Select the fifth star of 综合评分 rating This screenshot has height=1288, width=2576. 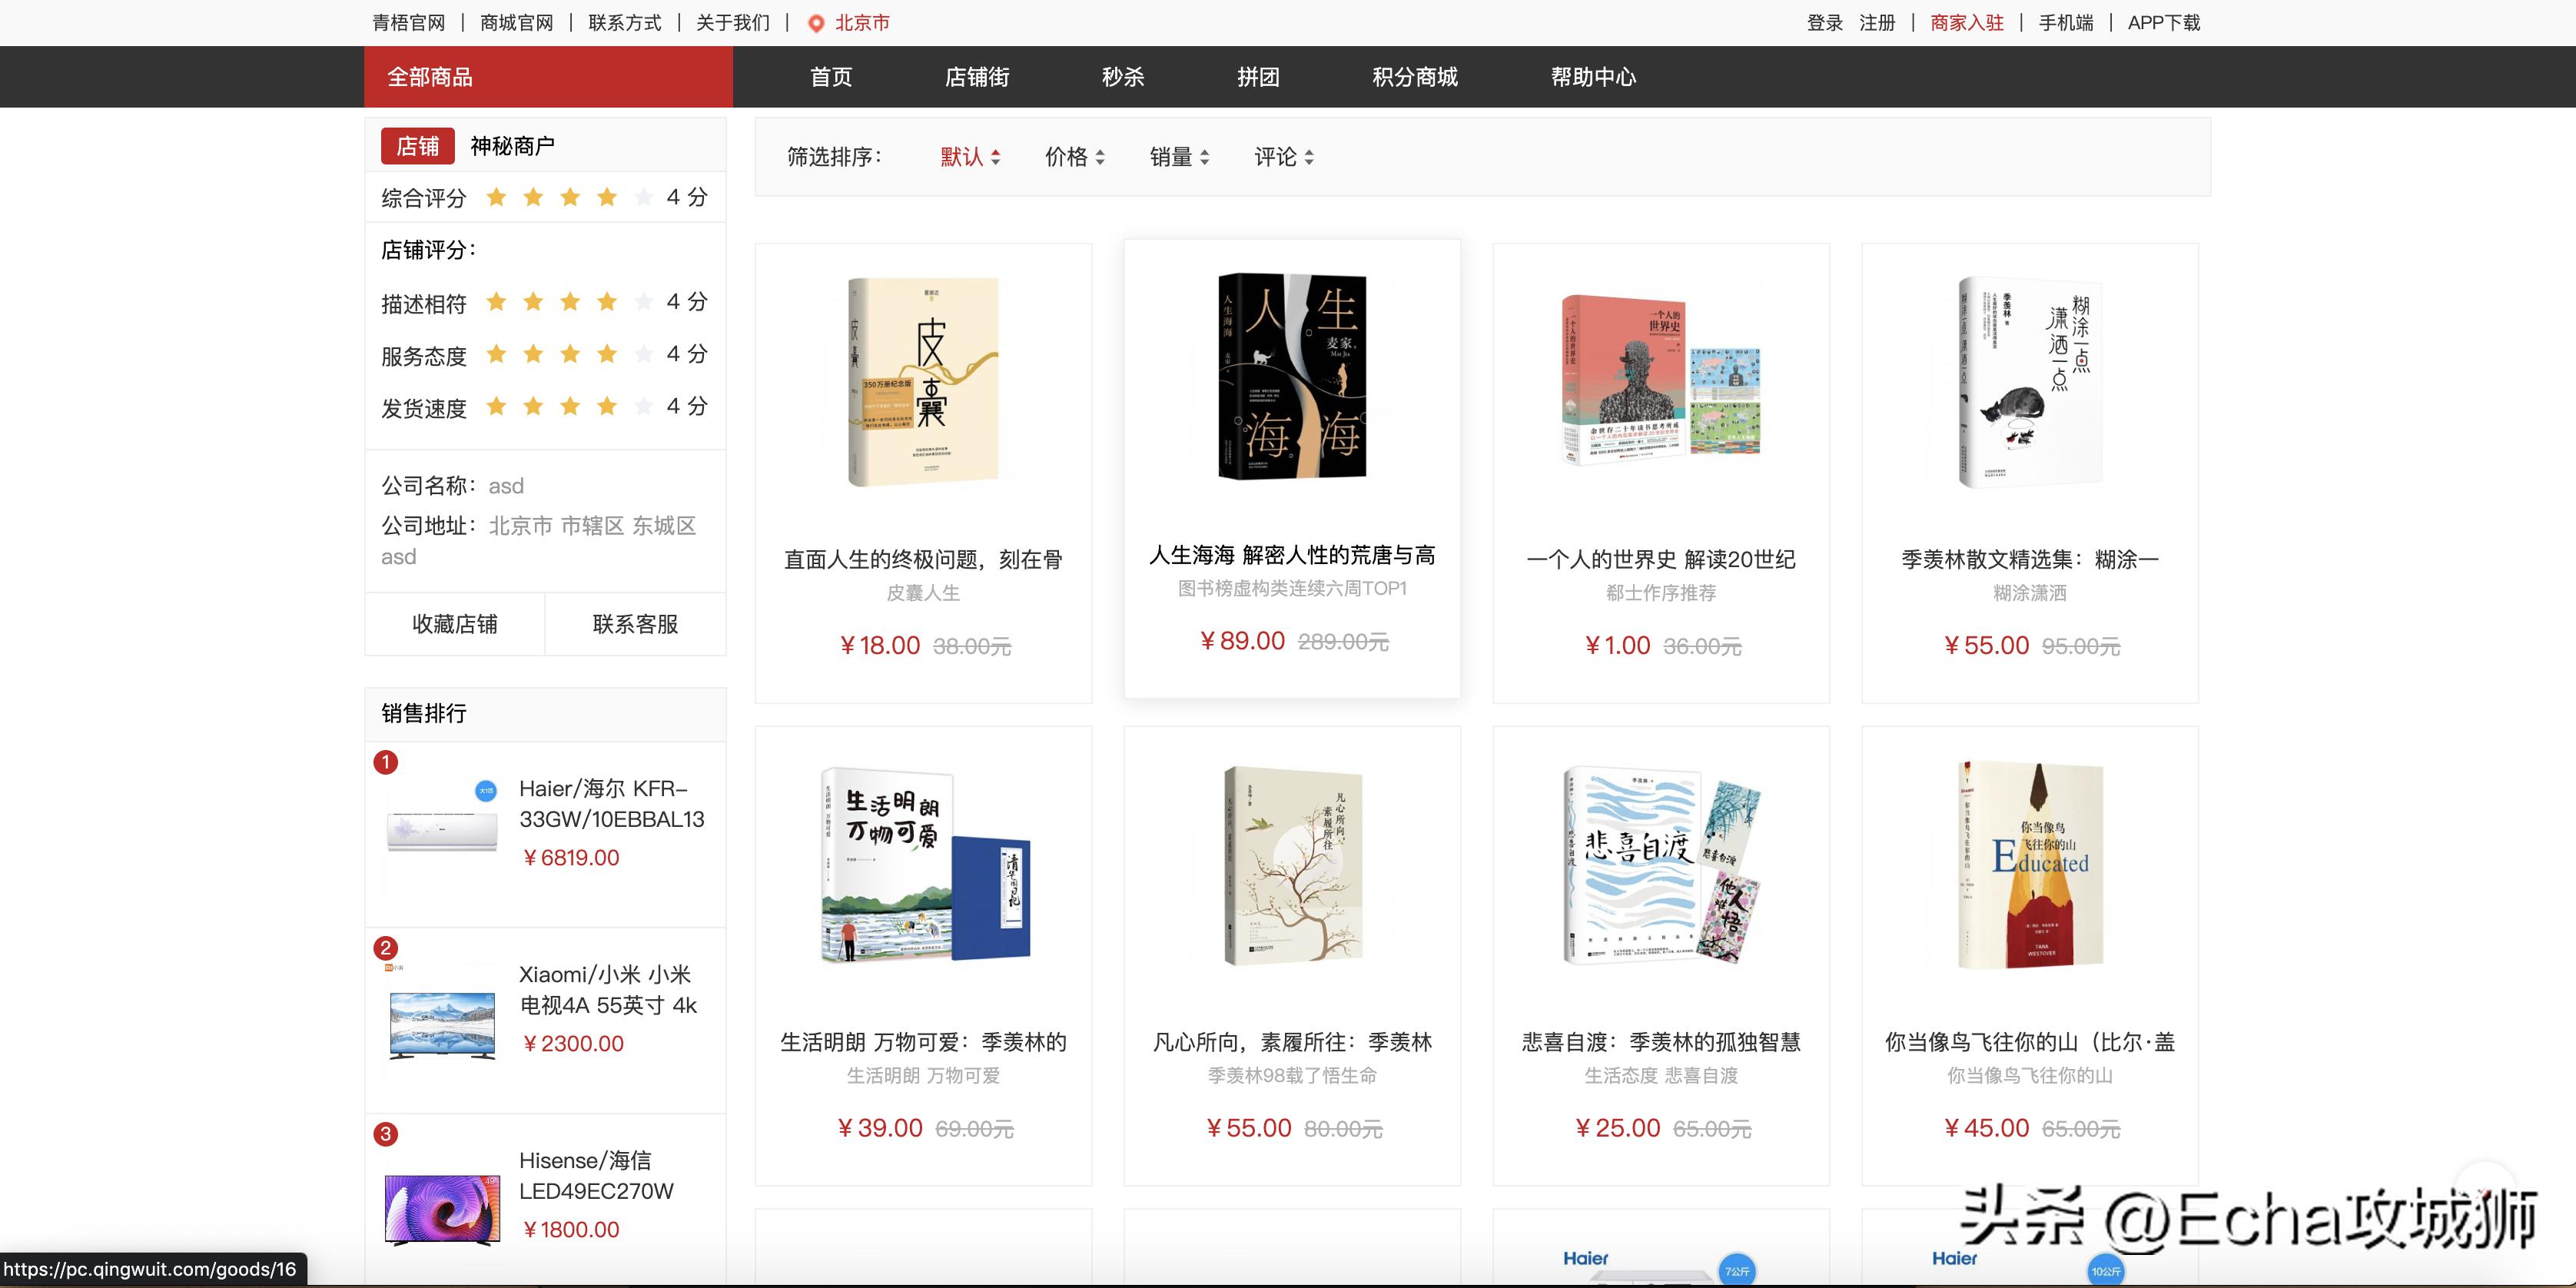643,197
